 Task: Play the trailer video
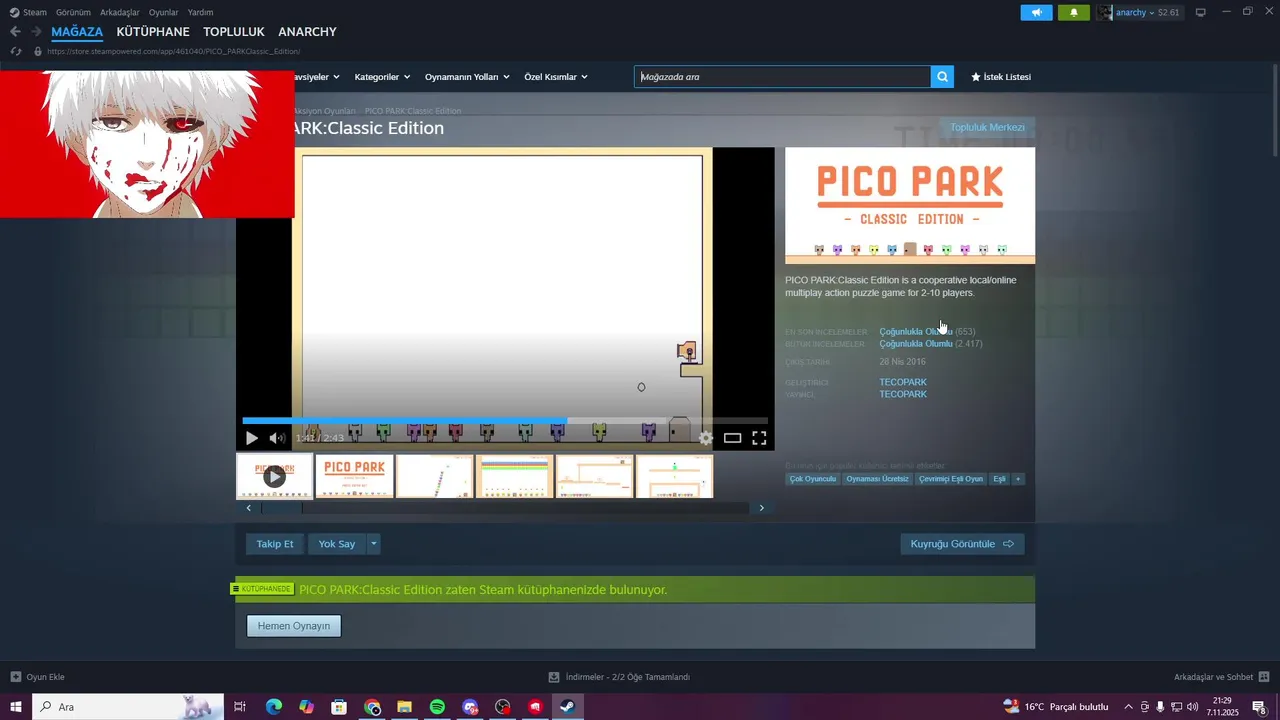point(252,438)
